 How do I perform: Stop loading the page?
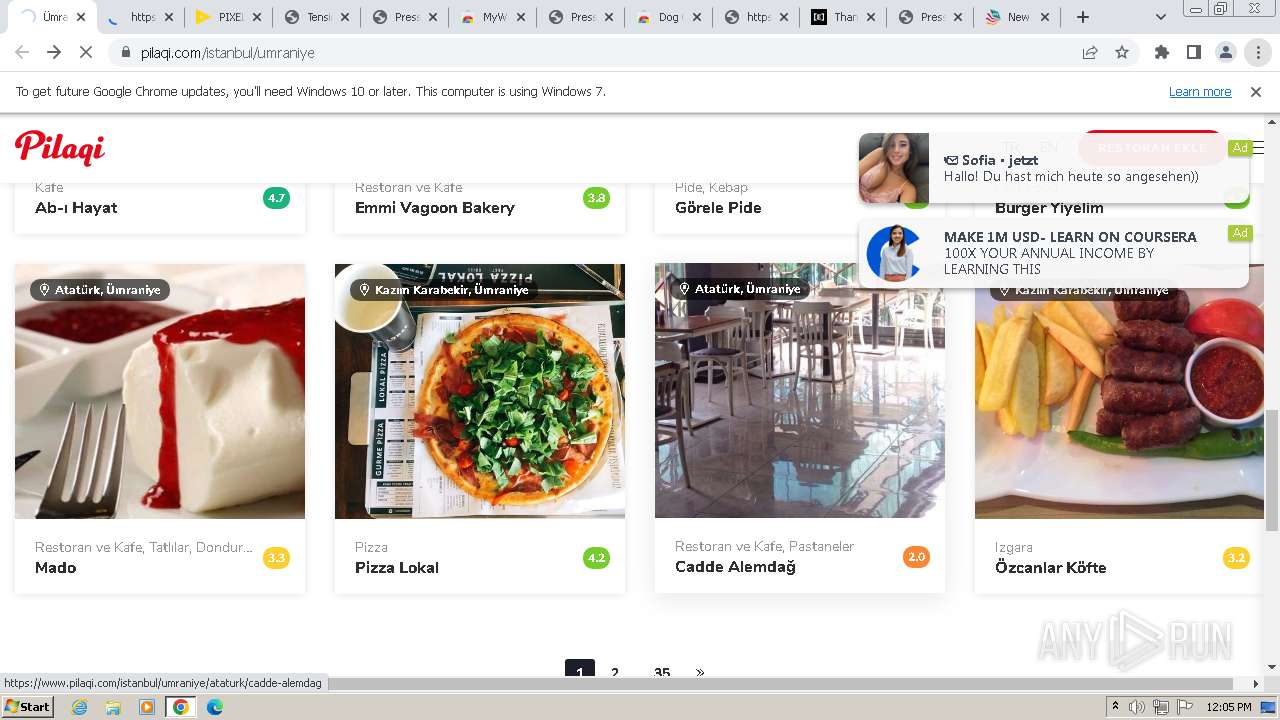click(x=86, y=52)
